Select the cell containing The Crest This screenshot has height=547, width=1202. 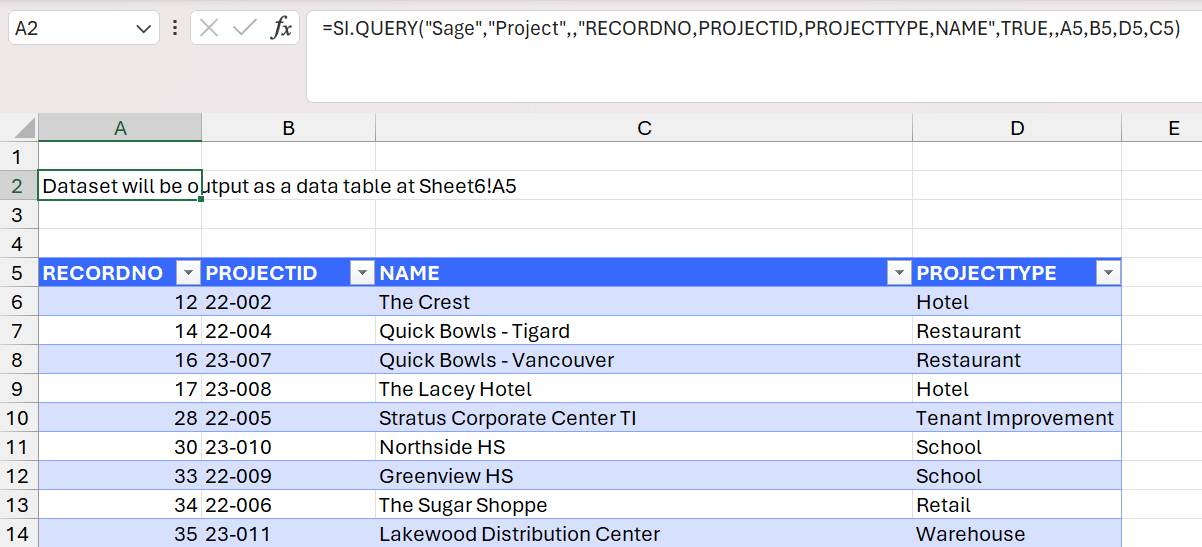(x=644, y=302)
